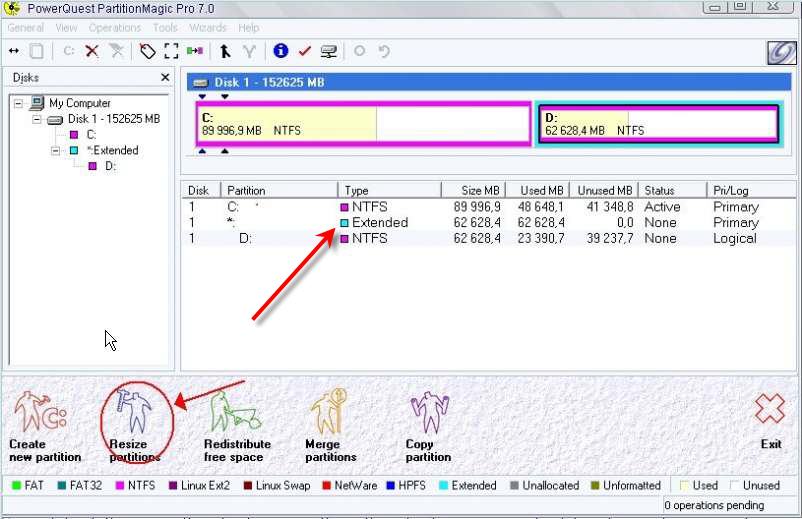Click the Resize/Move partition double-arrow toolbar icon
The width and height of the screenshot is (802, 519).
(14, 51)
